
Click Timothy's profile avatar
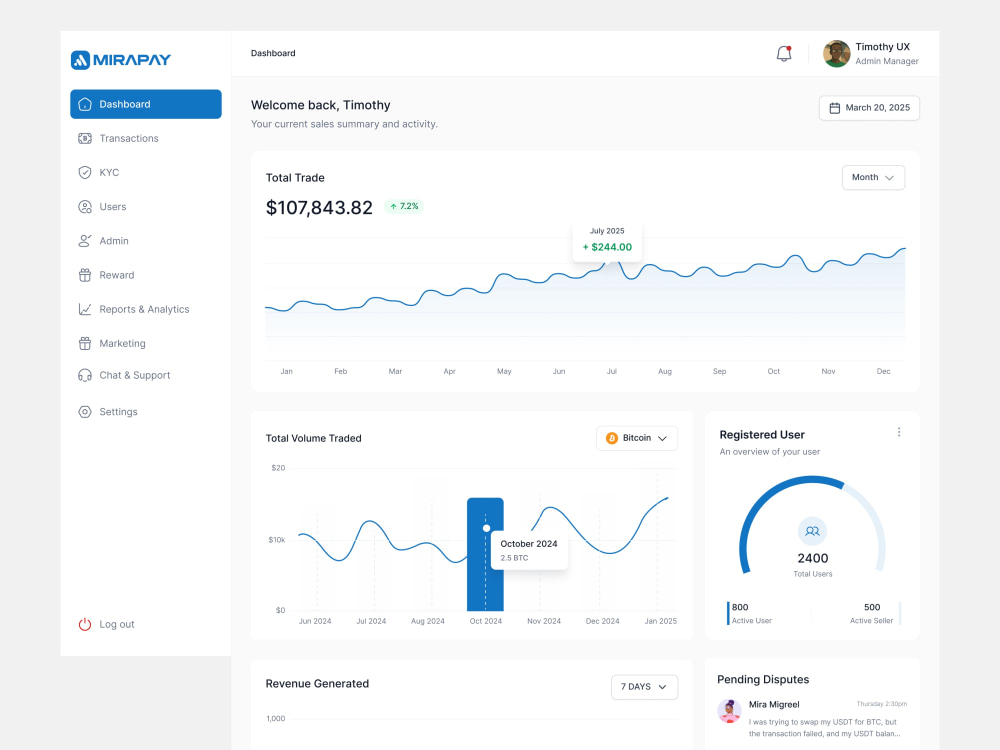pos(837,54)
